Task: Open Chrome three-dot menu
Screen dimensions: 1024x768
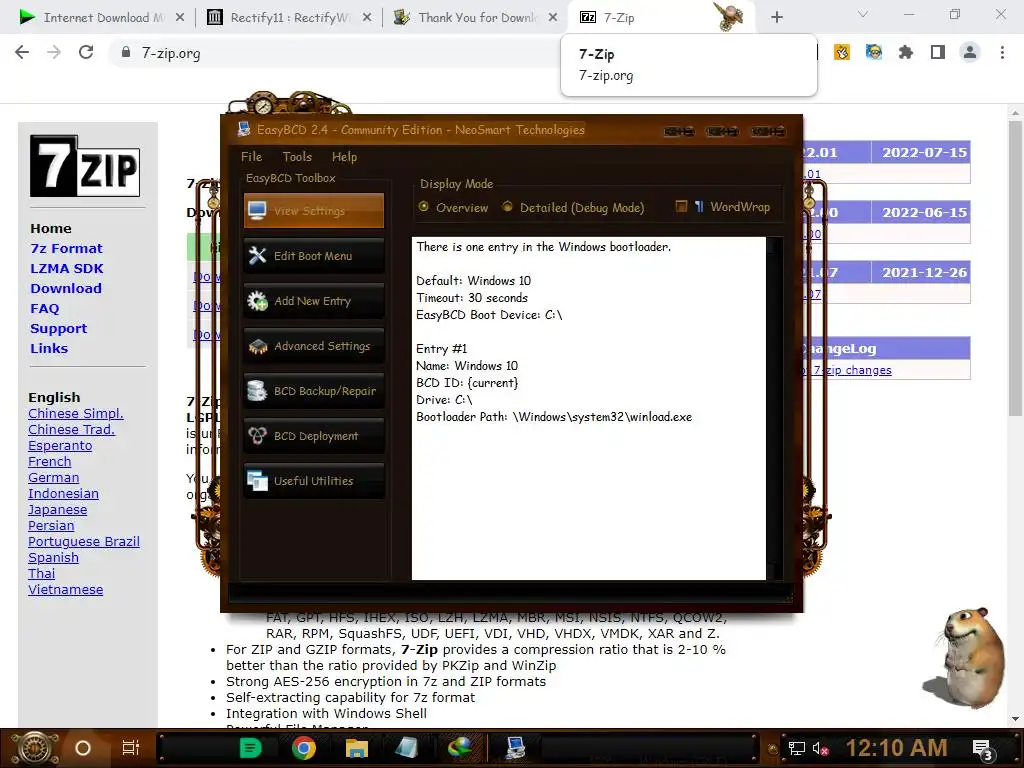Action: tap(1002, 52)
